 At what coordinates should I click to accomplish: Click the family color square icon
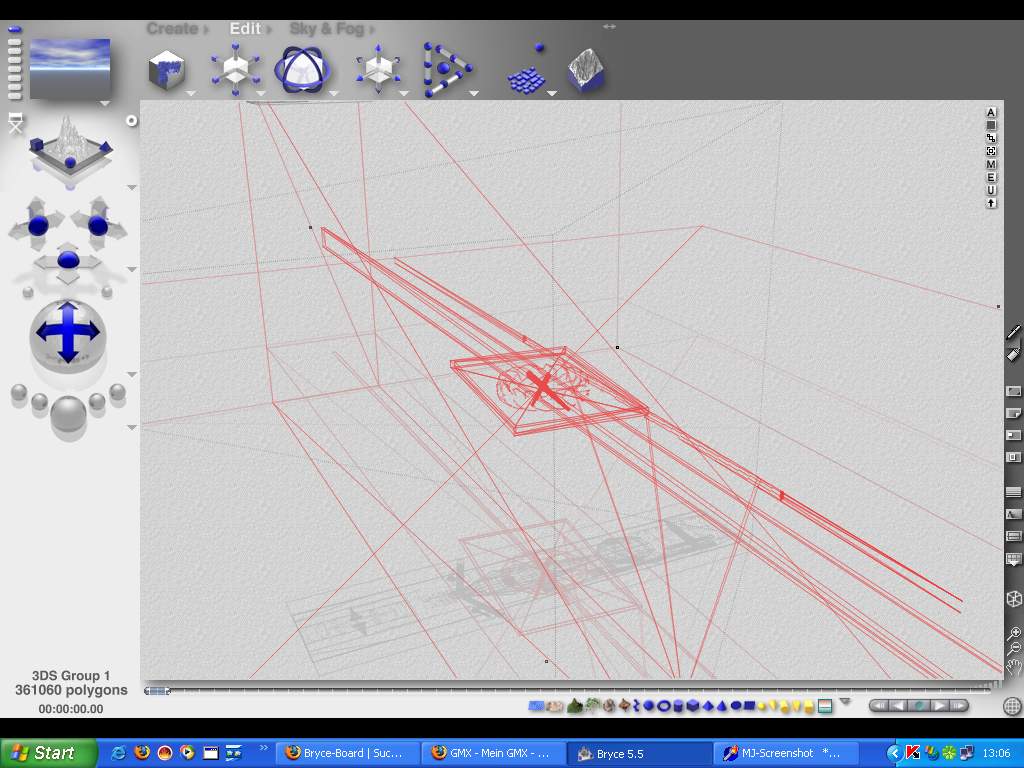[991, 125]
